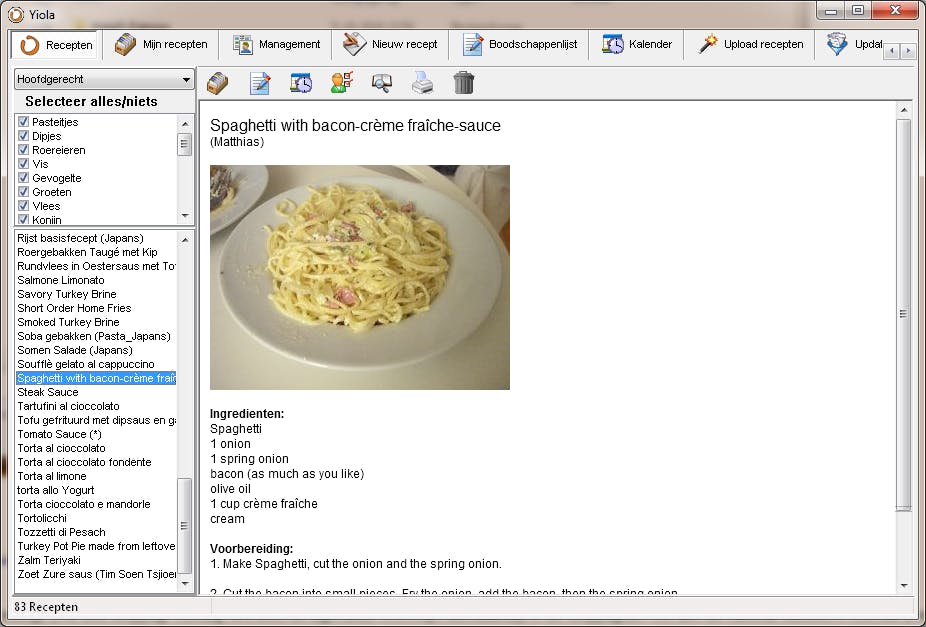Image resolution: width=926 pixels, height=627 pixels.
Task: Click the person with checklist icon
Action: coord(342,83)
